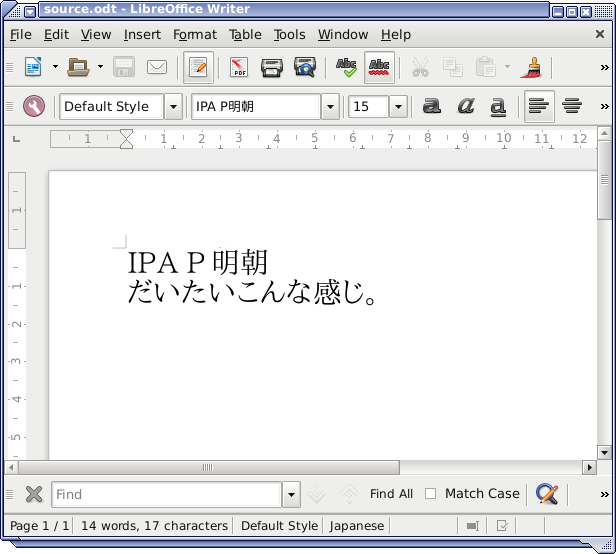Click the Find All button
The image size is (616, 554).
391,493
